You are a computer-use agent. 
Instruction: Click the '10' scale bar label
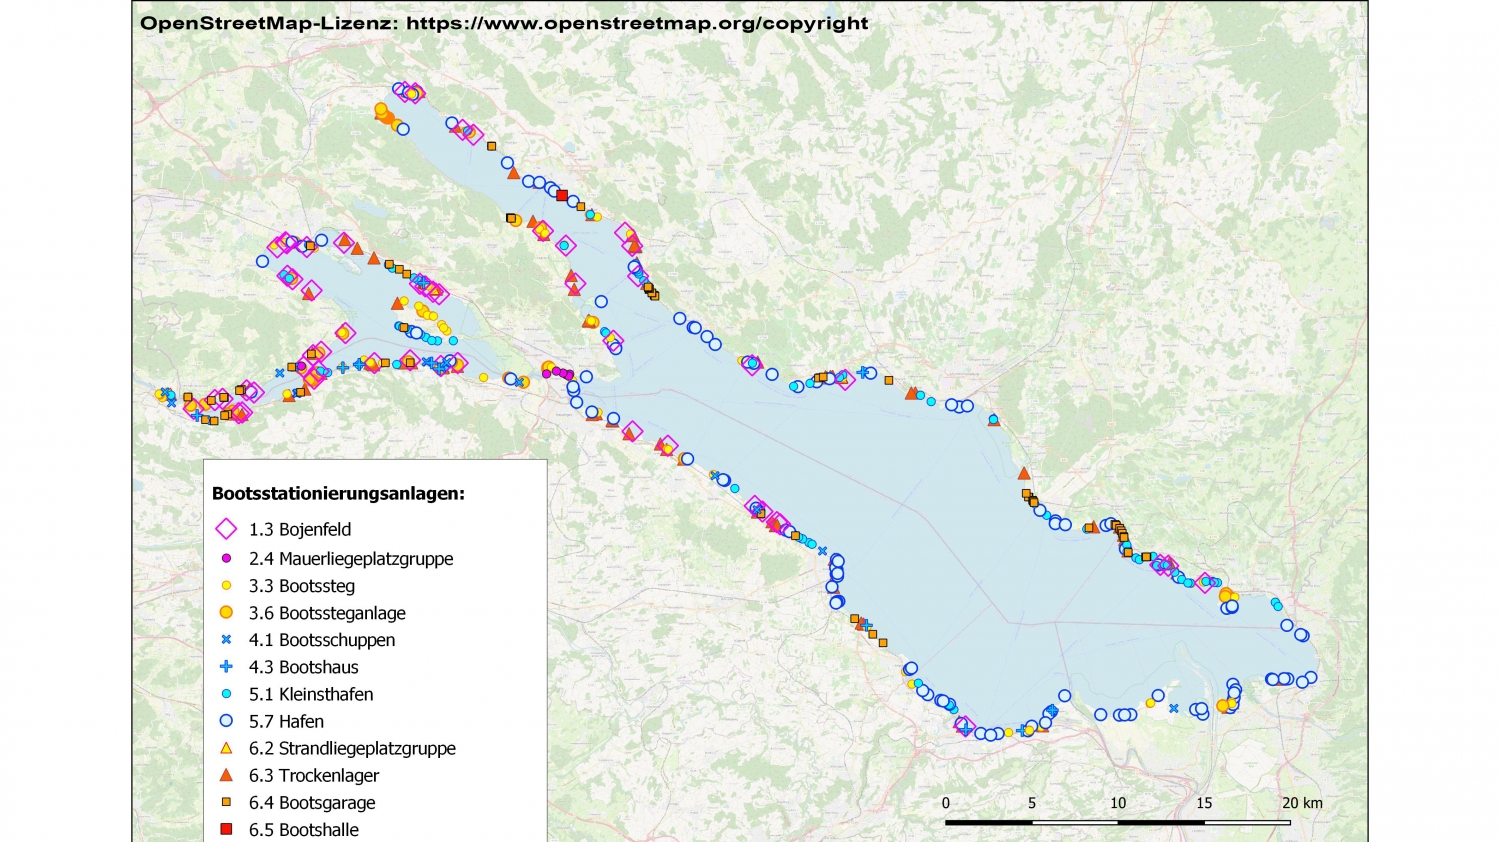point(1118,803)
